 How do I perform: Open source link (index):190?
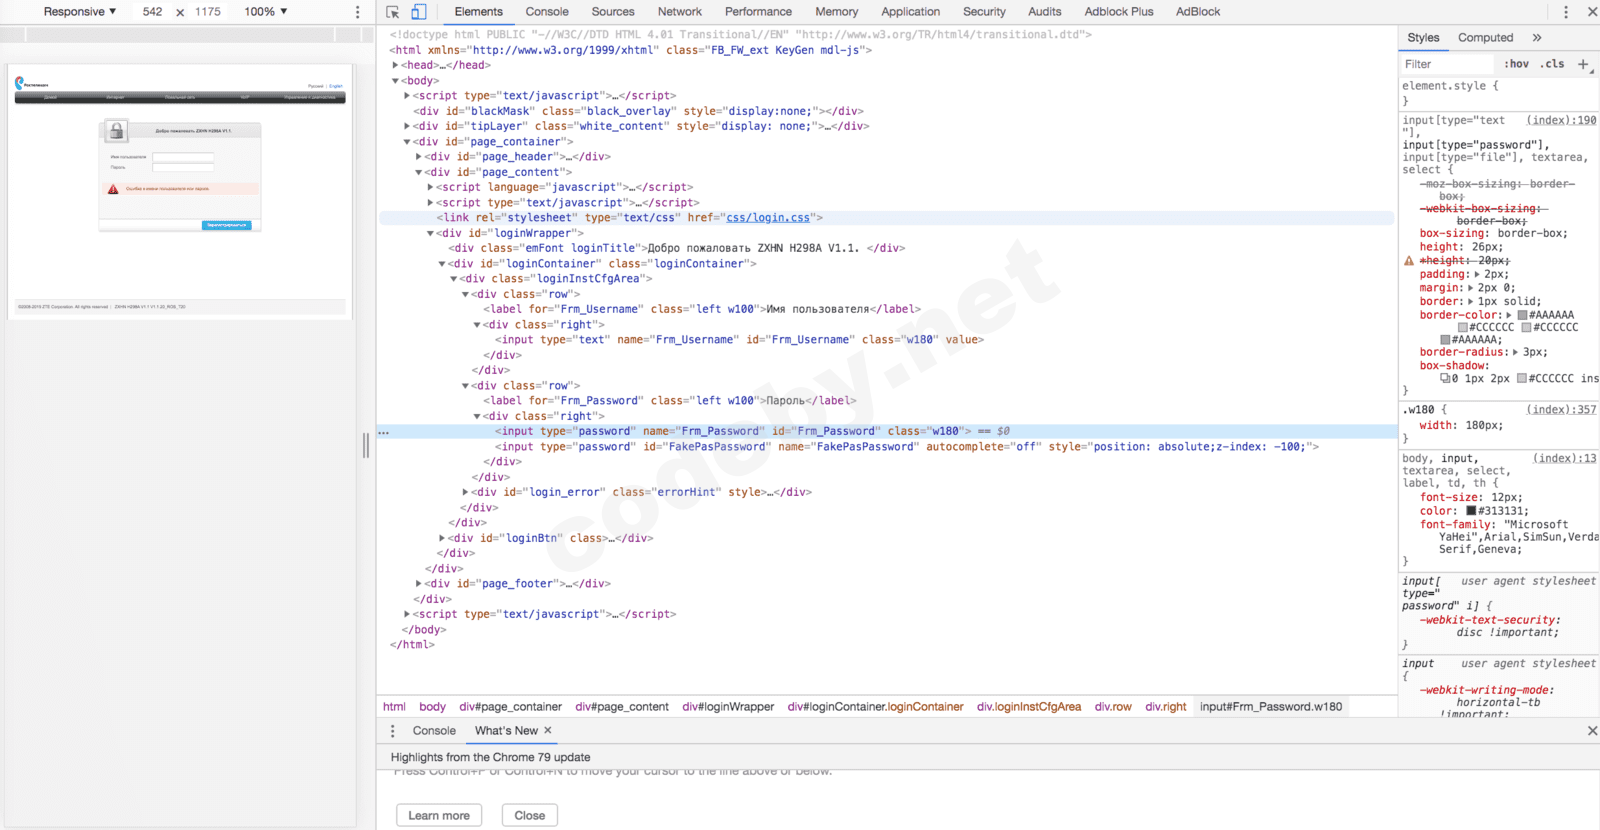click(x=1562, y=120)
